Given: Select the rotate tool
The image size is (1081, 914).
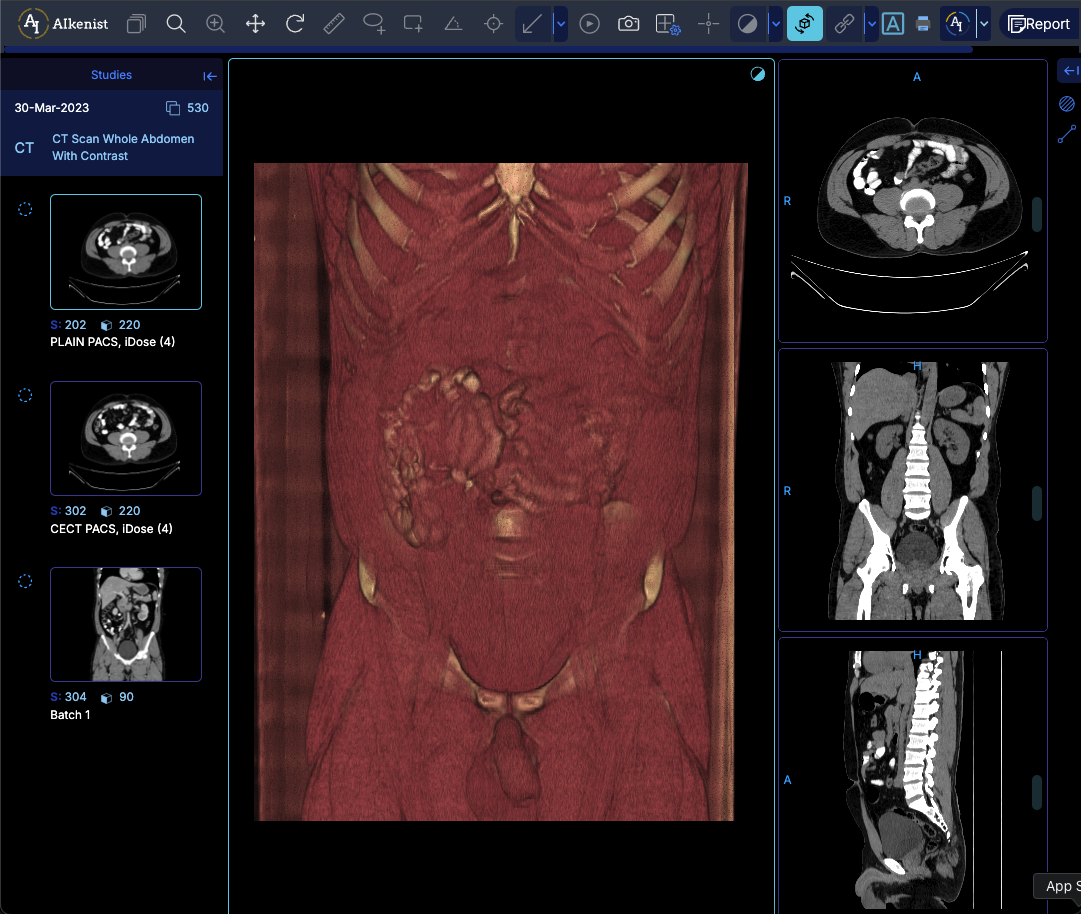Looking at the screenshot, I should tap(295, 23).
